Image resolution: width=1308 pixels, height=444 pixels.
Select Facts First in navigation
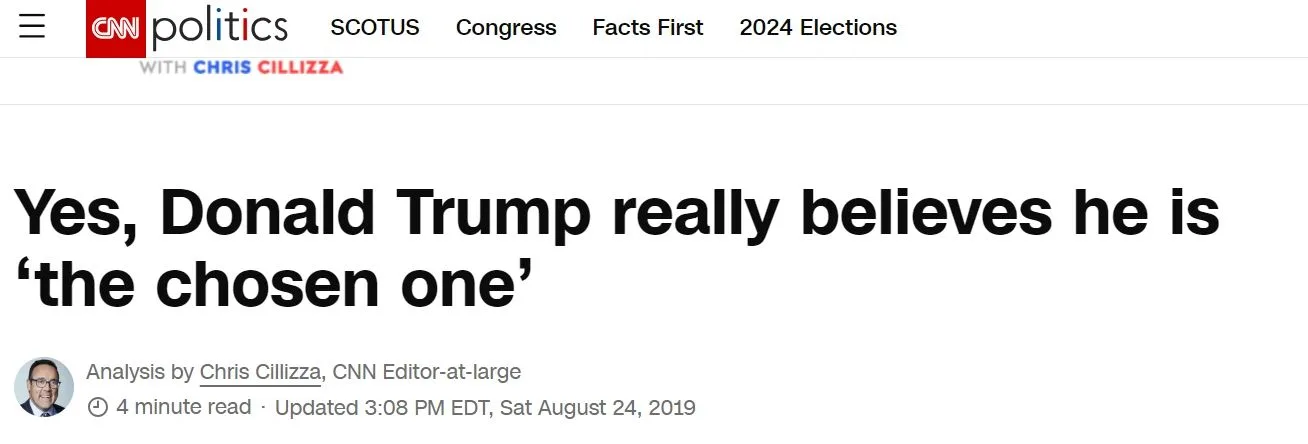(648, 28)
